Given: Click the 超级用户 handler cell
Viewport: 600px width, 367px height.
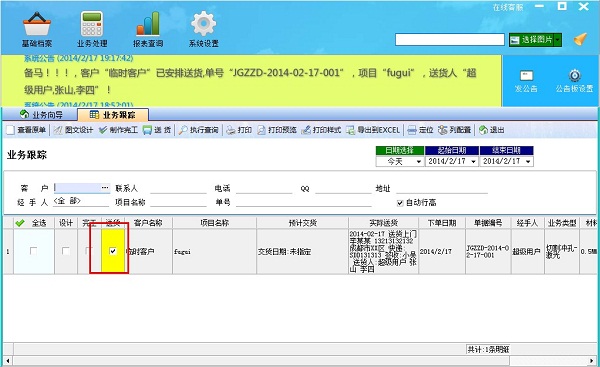Looking at the screenshot, I should coord(528,251).
